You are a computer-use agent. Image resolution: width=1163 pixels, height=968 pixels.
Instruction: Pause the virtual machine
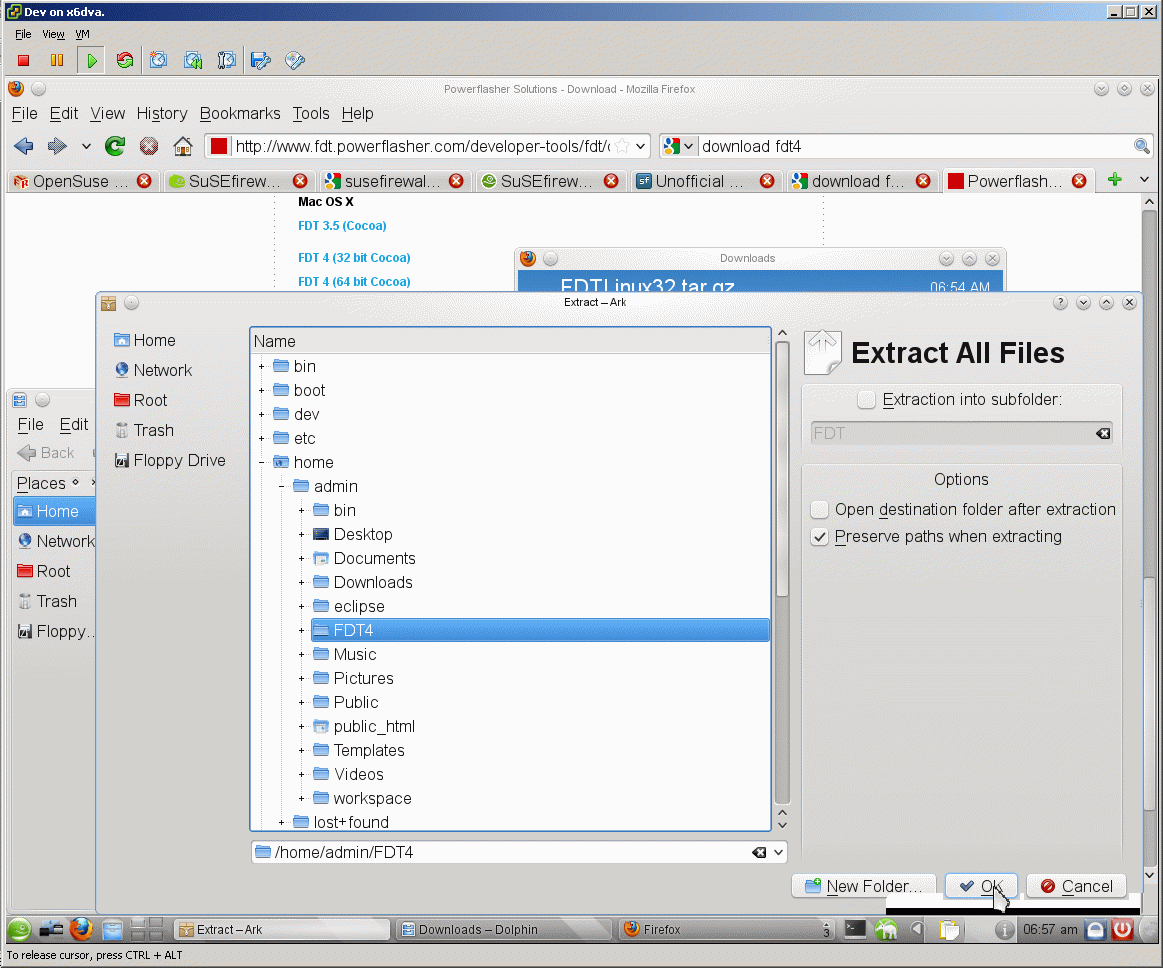56,61
